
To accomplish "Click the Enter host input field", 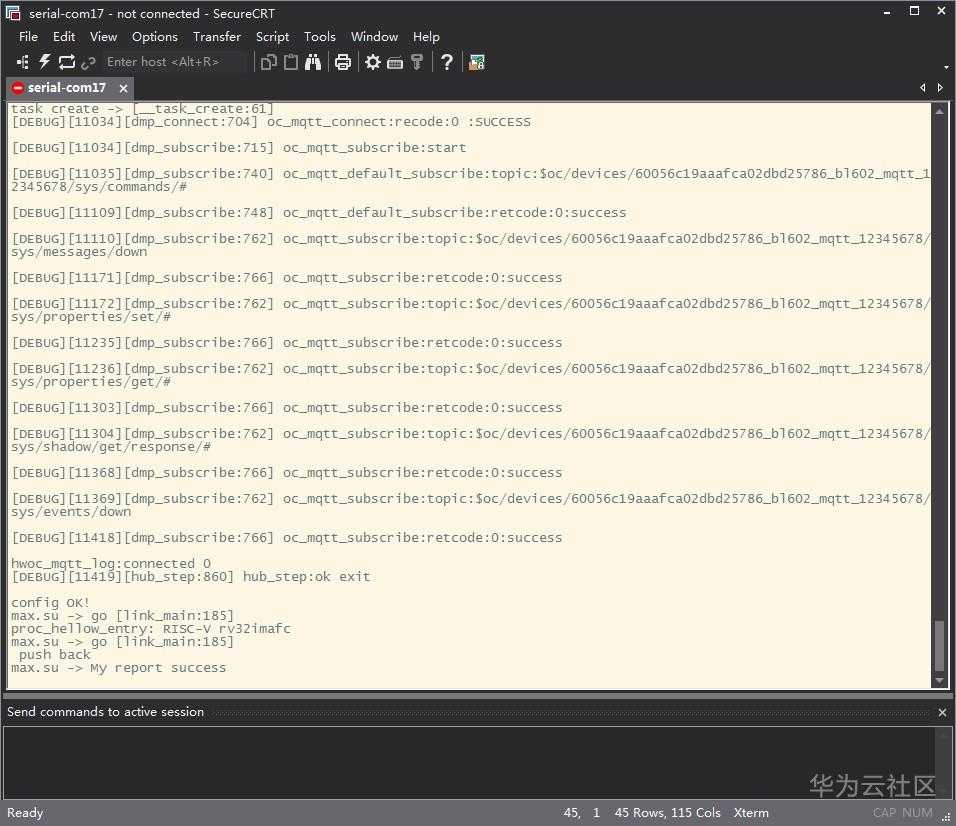I will point(174,62).
